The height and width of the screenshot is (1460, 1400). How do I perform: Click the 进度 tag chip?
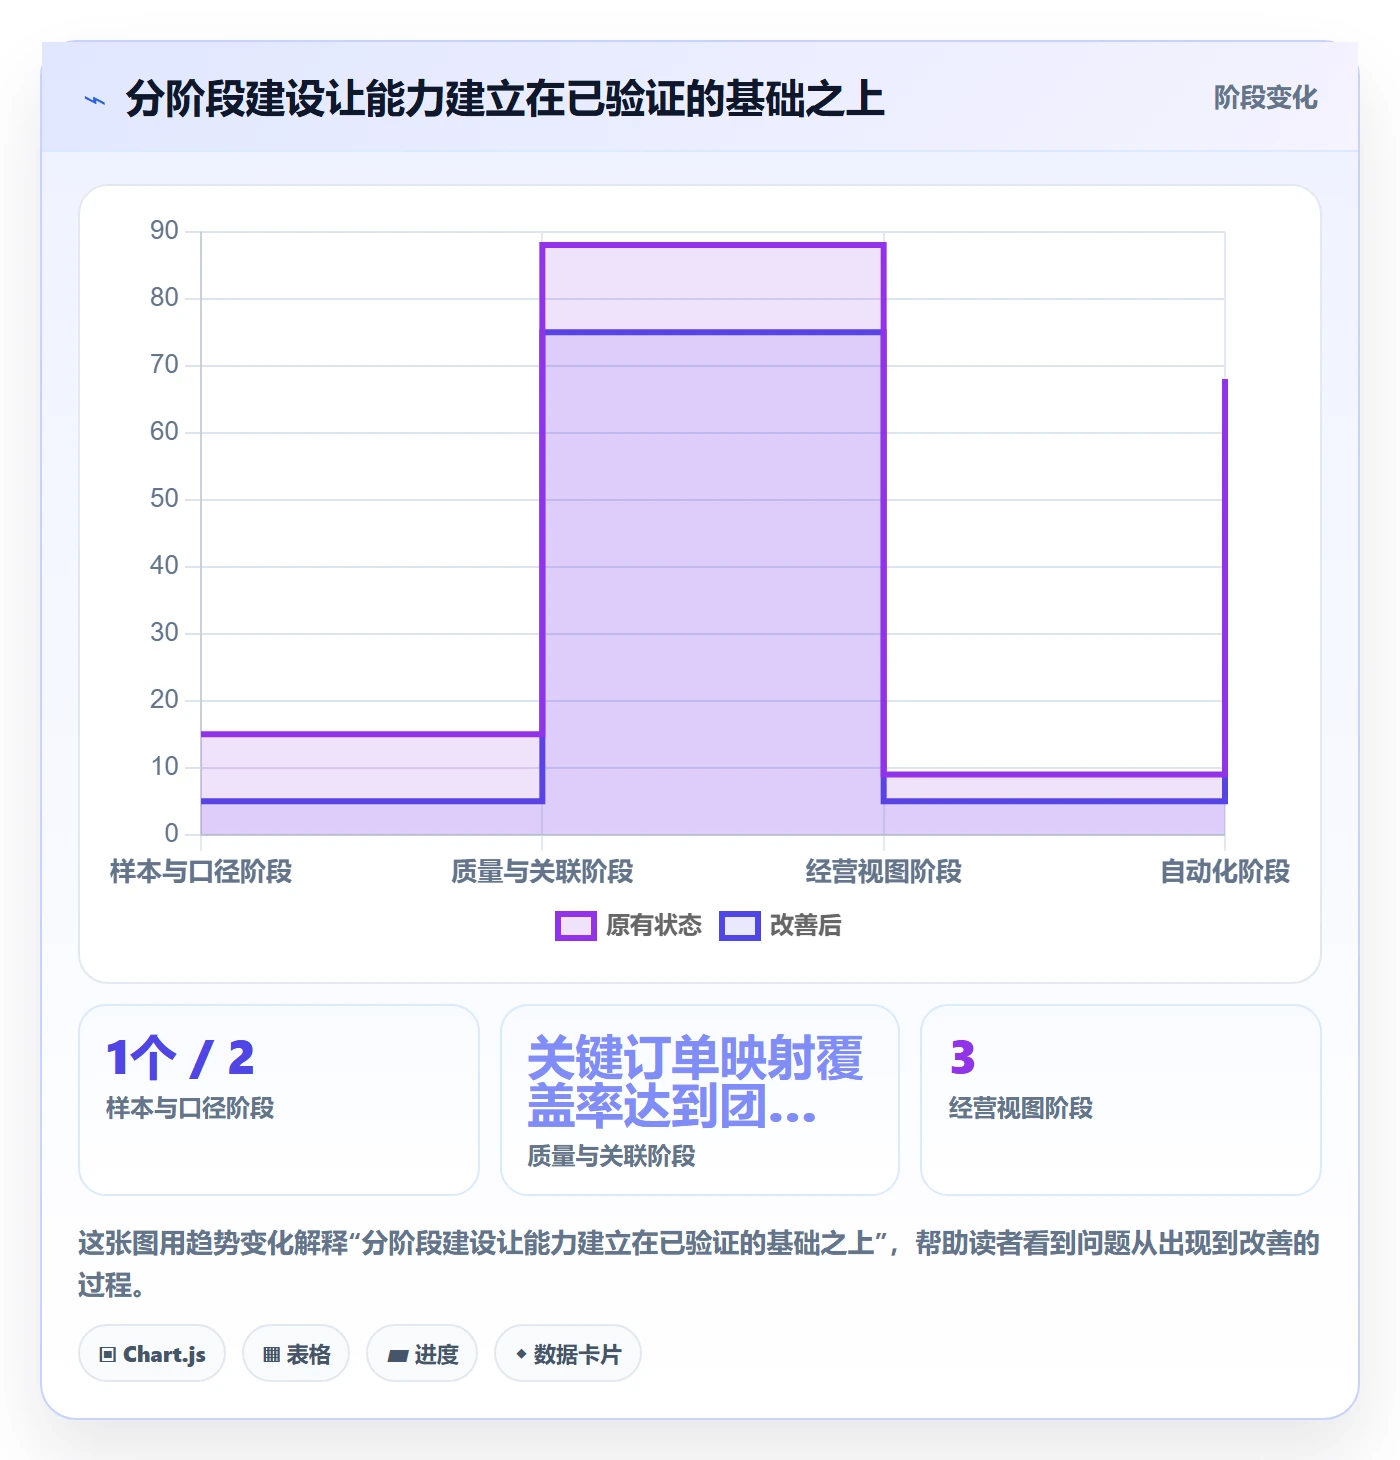422,1354
